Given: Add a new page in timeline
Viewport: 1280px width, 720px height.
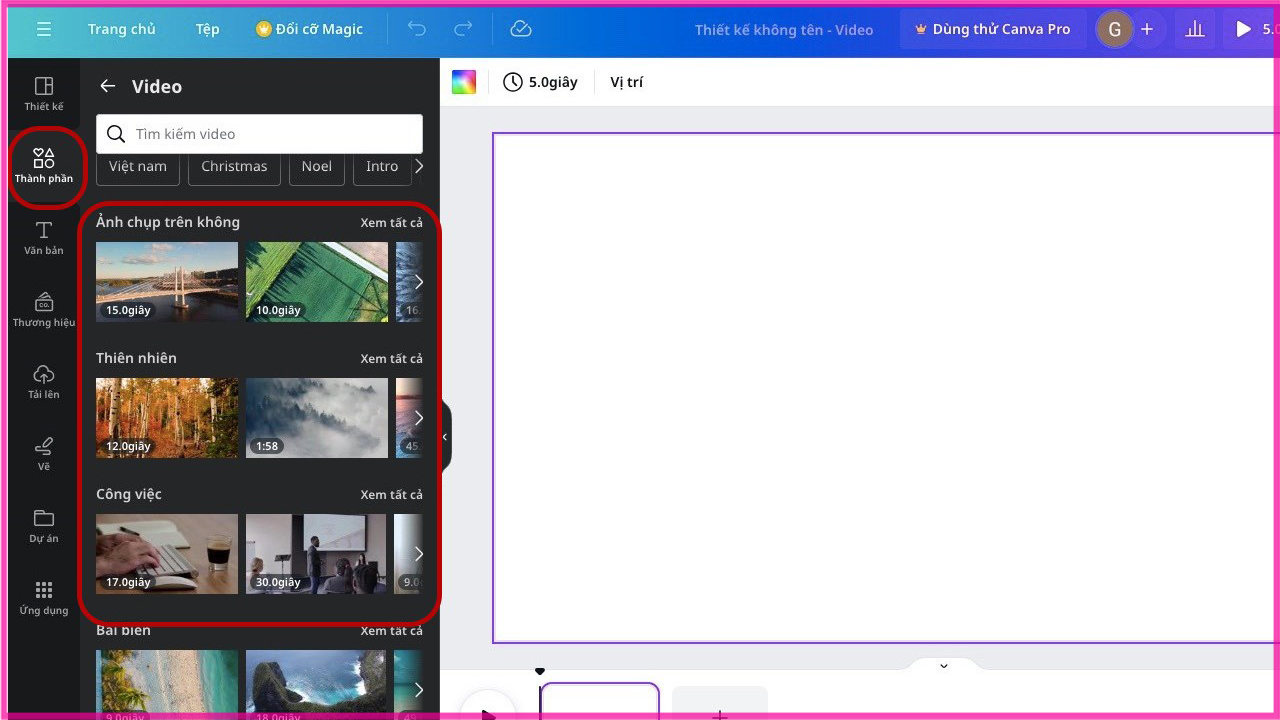Looking at the screenshot, I should [x=719, y=703].
